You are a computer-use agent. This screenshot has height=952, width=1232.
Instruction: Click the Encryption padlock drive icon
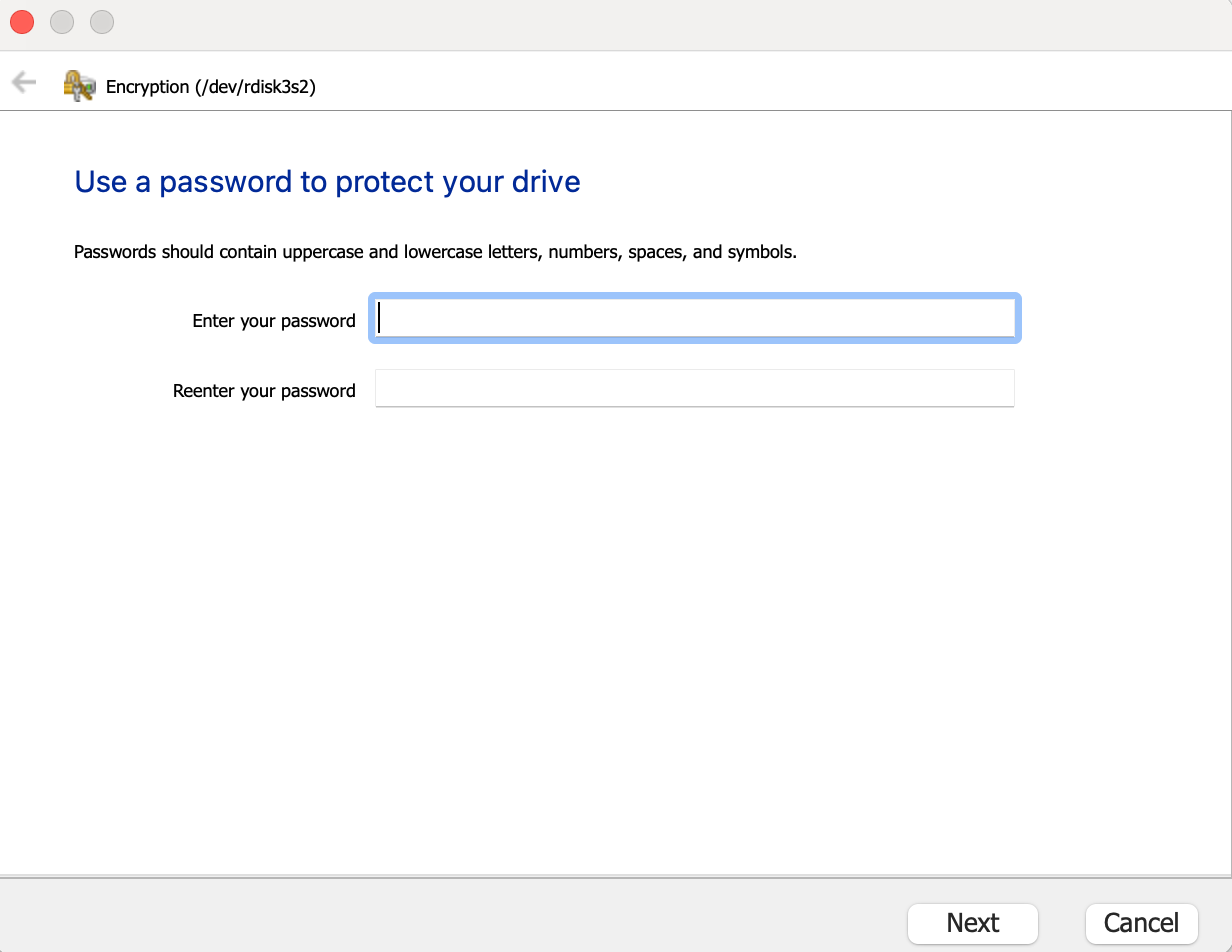tap(79, 85)
